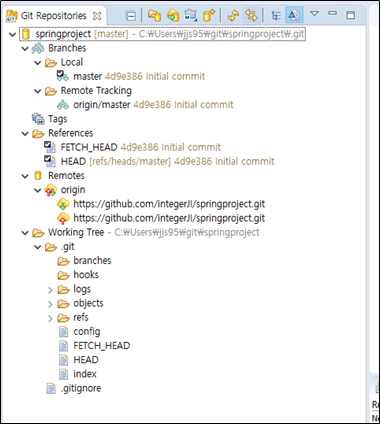Select the config file label
The image size is (380, 424).
87,332
